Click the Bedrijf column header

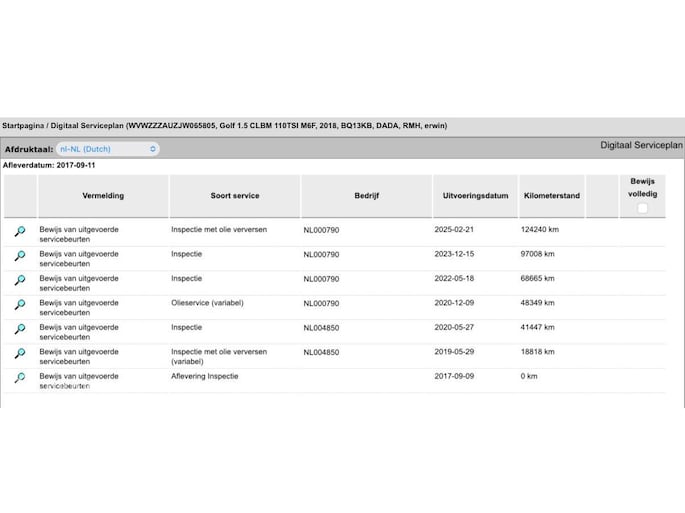pos(365,196)
